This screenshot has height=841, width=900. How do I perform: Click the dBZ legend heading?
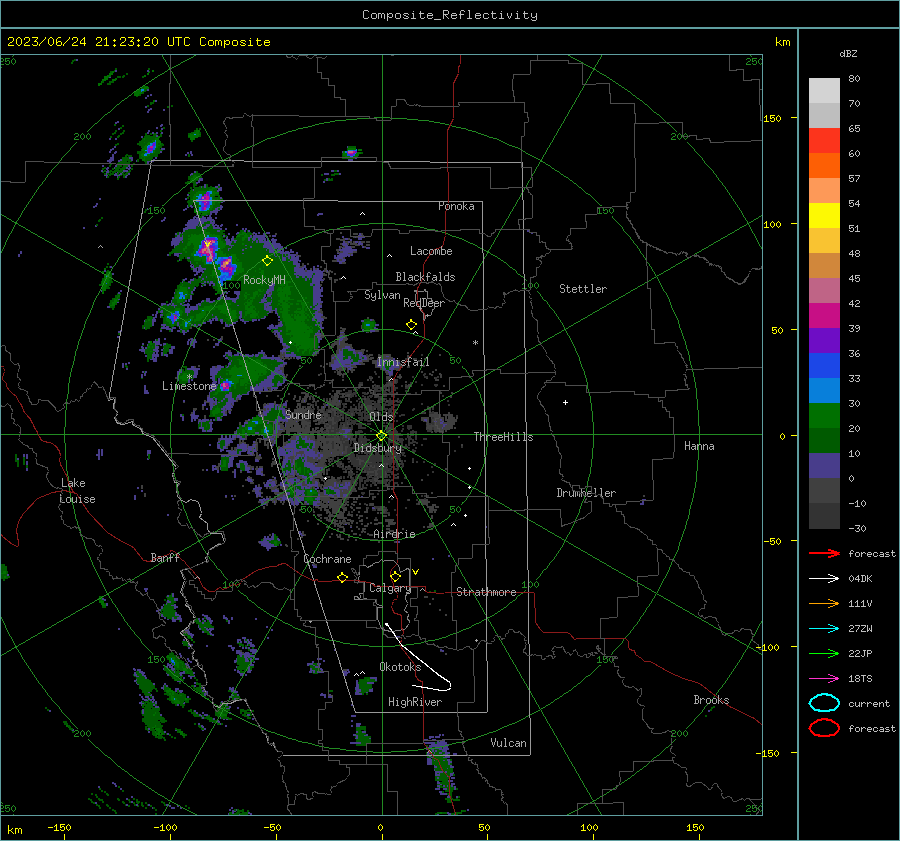(x=848, y=53)
